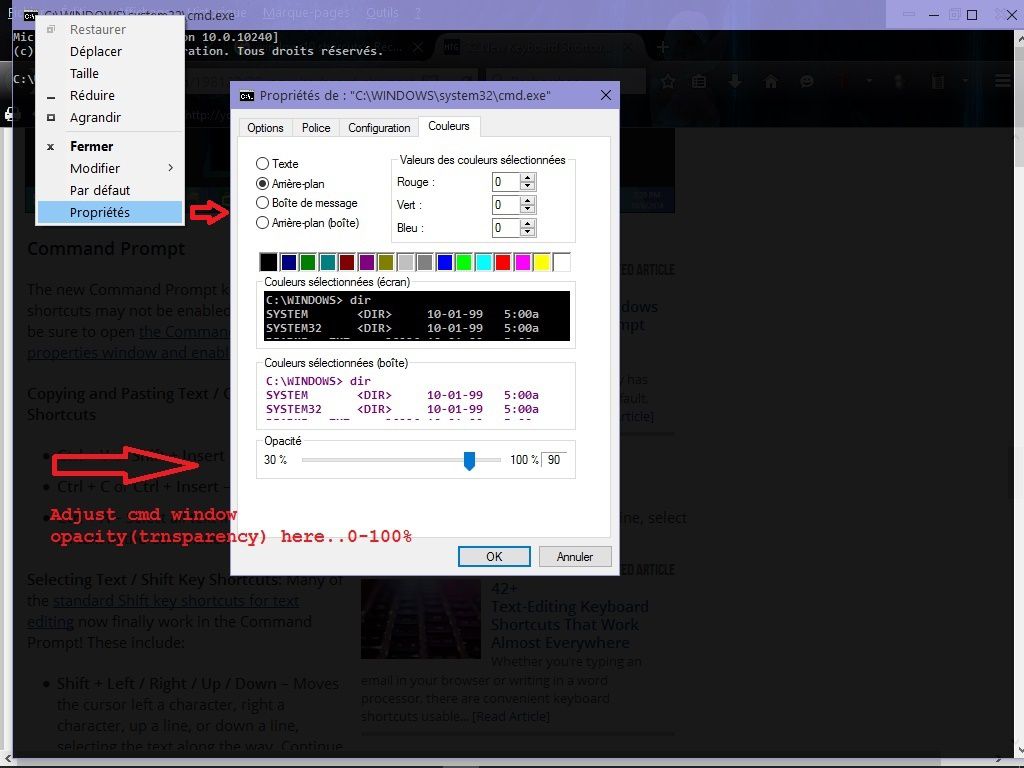1024x768 pixels.
Task: Switch to the Police tab
Action: (316, 128)
